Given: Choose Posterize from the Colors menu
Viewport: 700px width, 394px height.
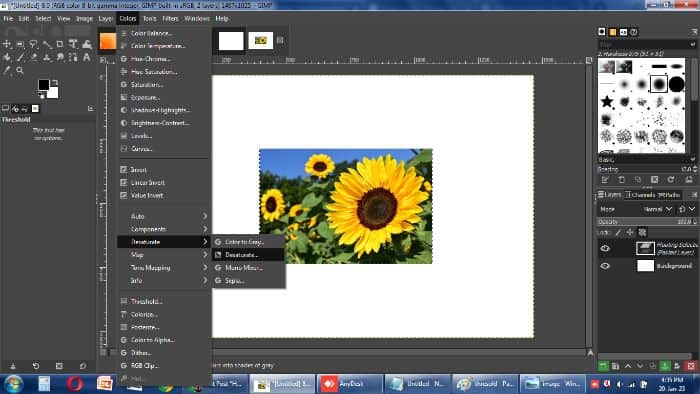Looking at the screenshot, I should (164, 327).
